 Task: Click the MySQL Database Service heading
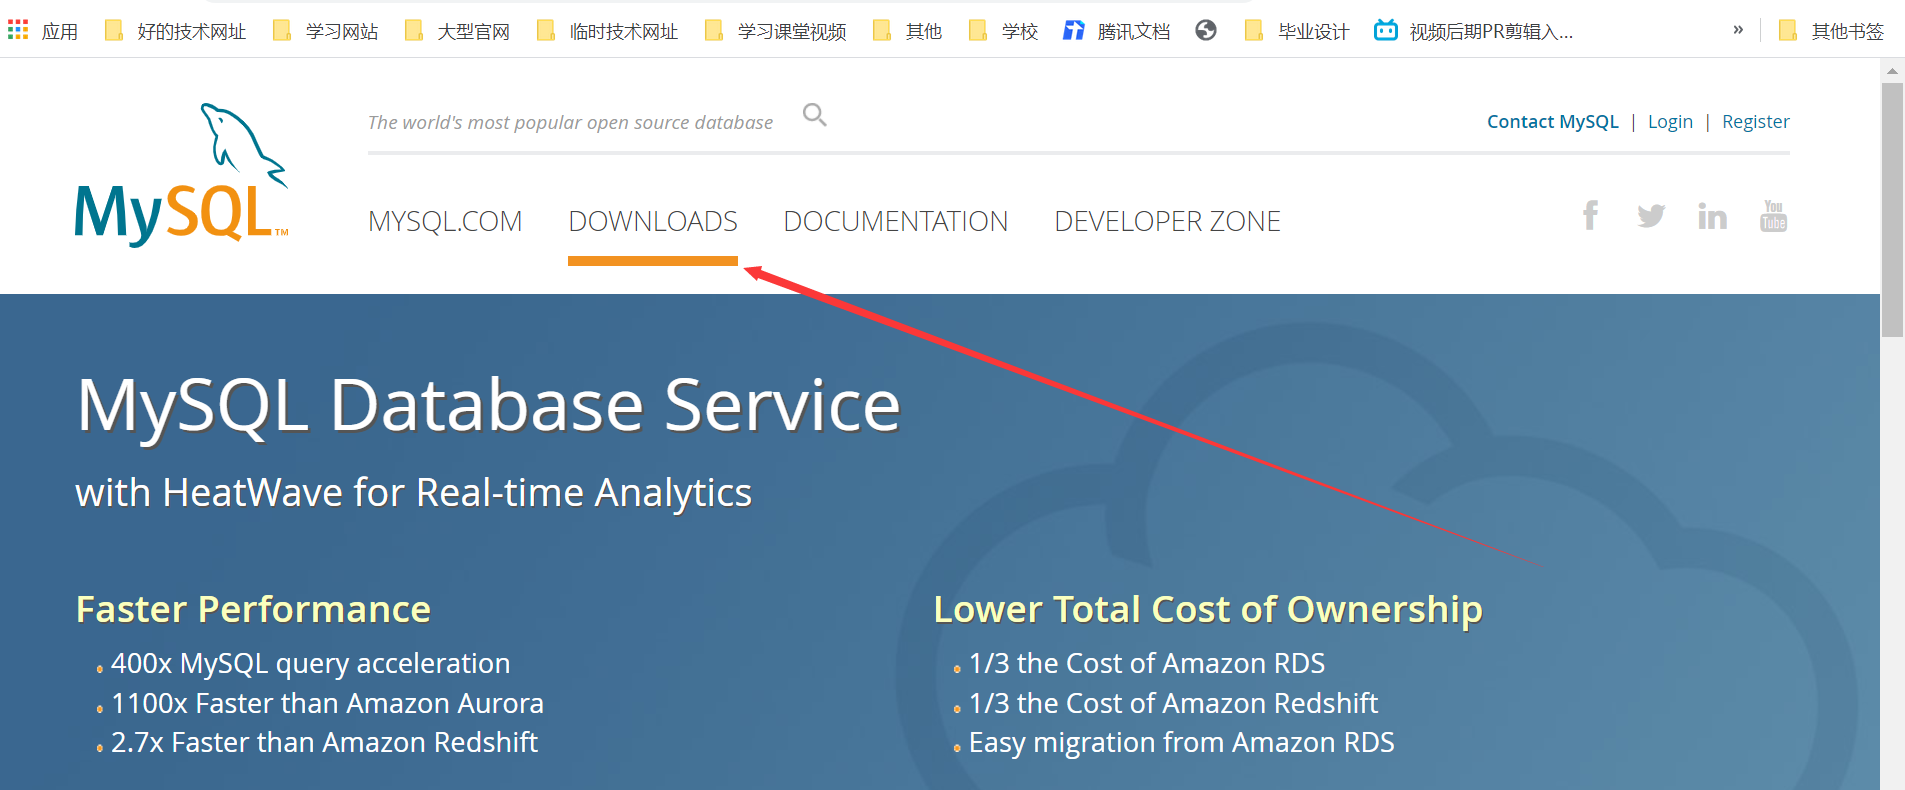[x=489, y=406]
